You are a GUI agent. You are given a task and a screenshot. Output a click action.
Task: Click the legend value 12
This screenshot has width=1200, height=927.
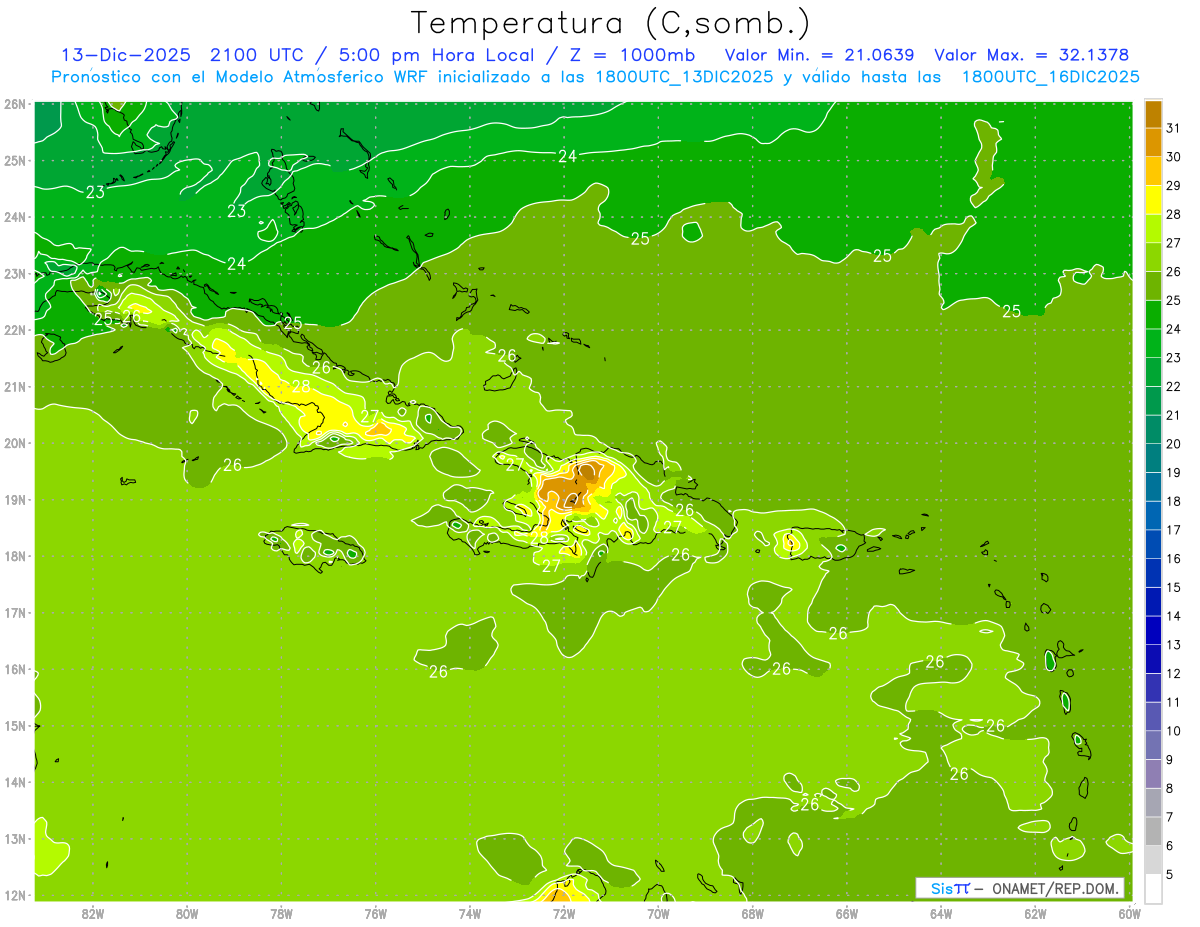pos(1173,673)
